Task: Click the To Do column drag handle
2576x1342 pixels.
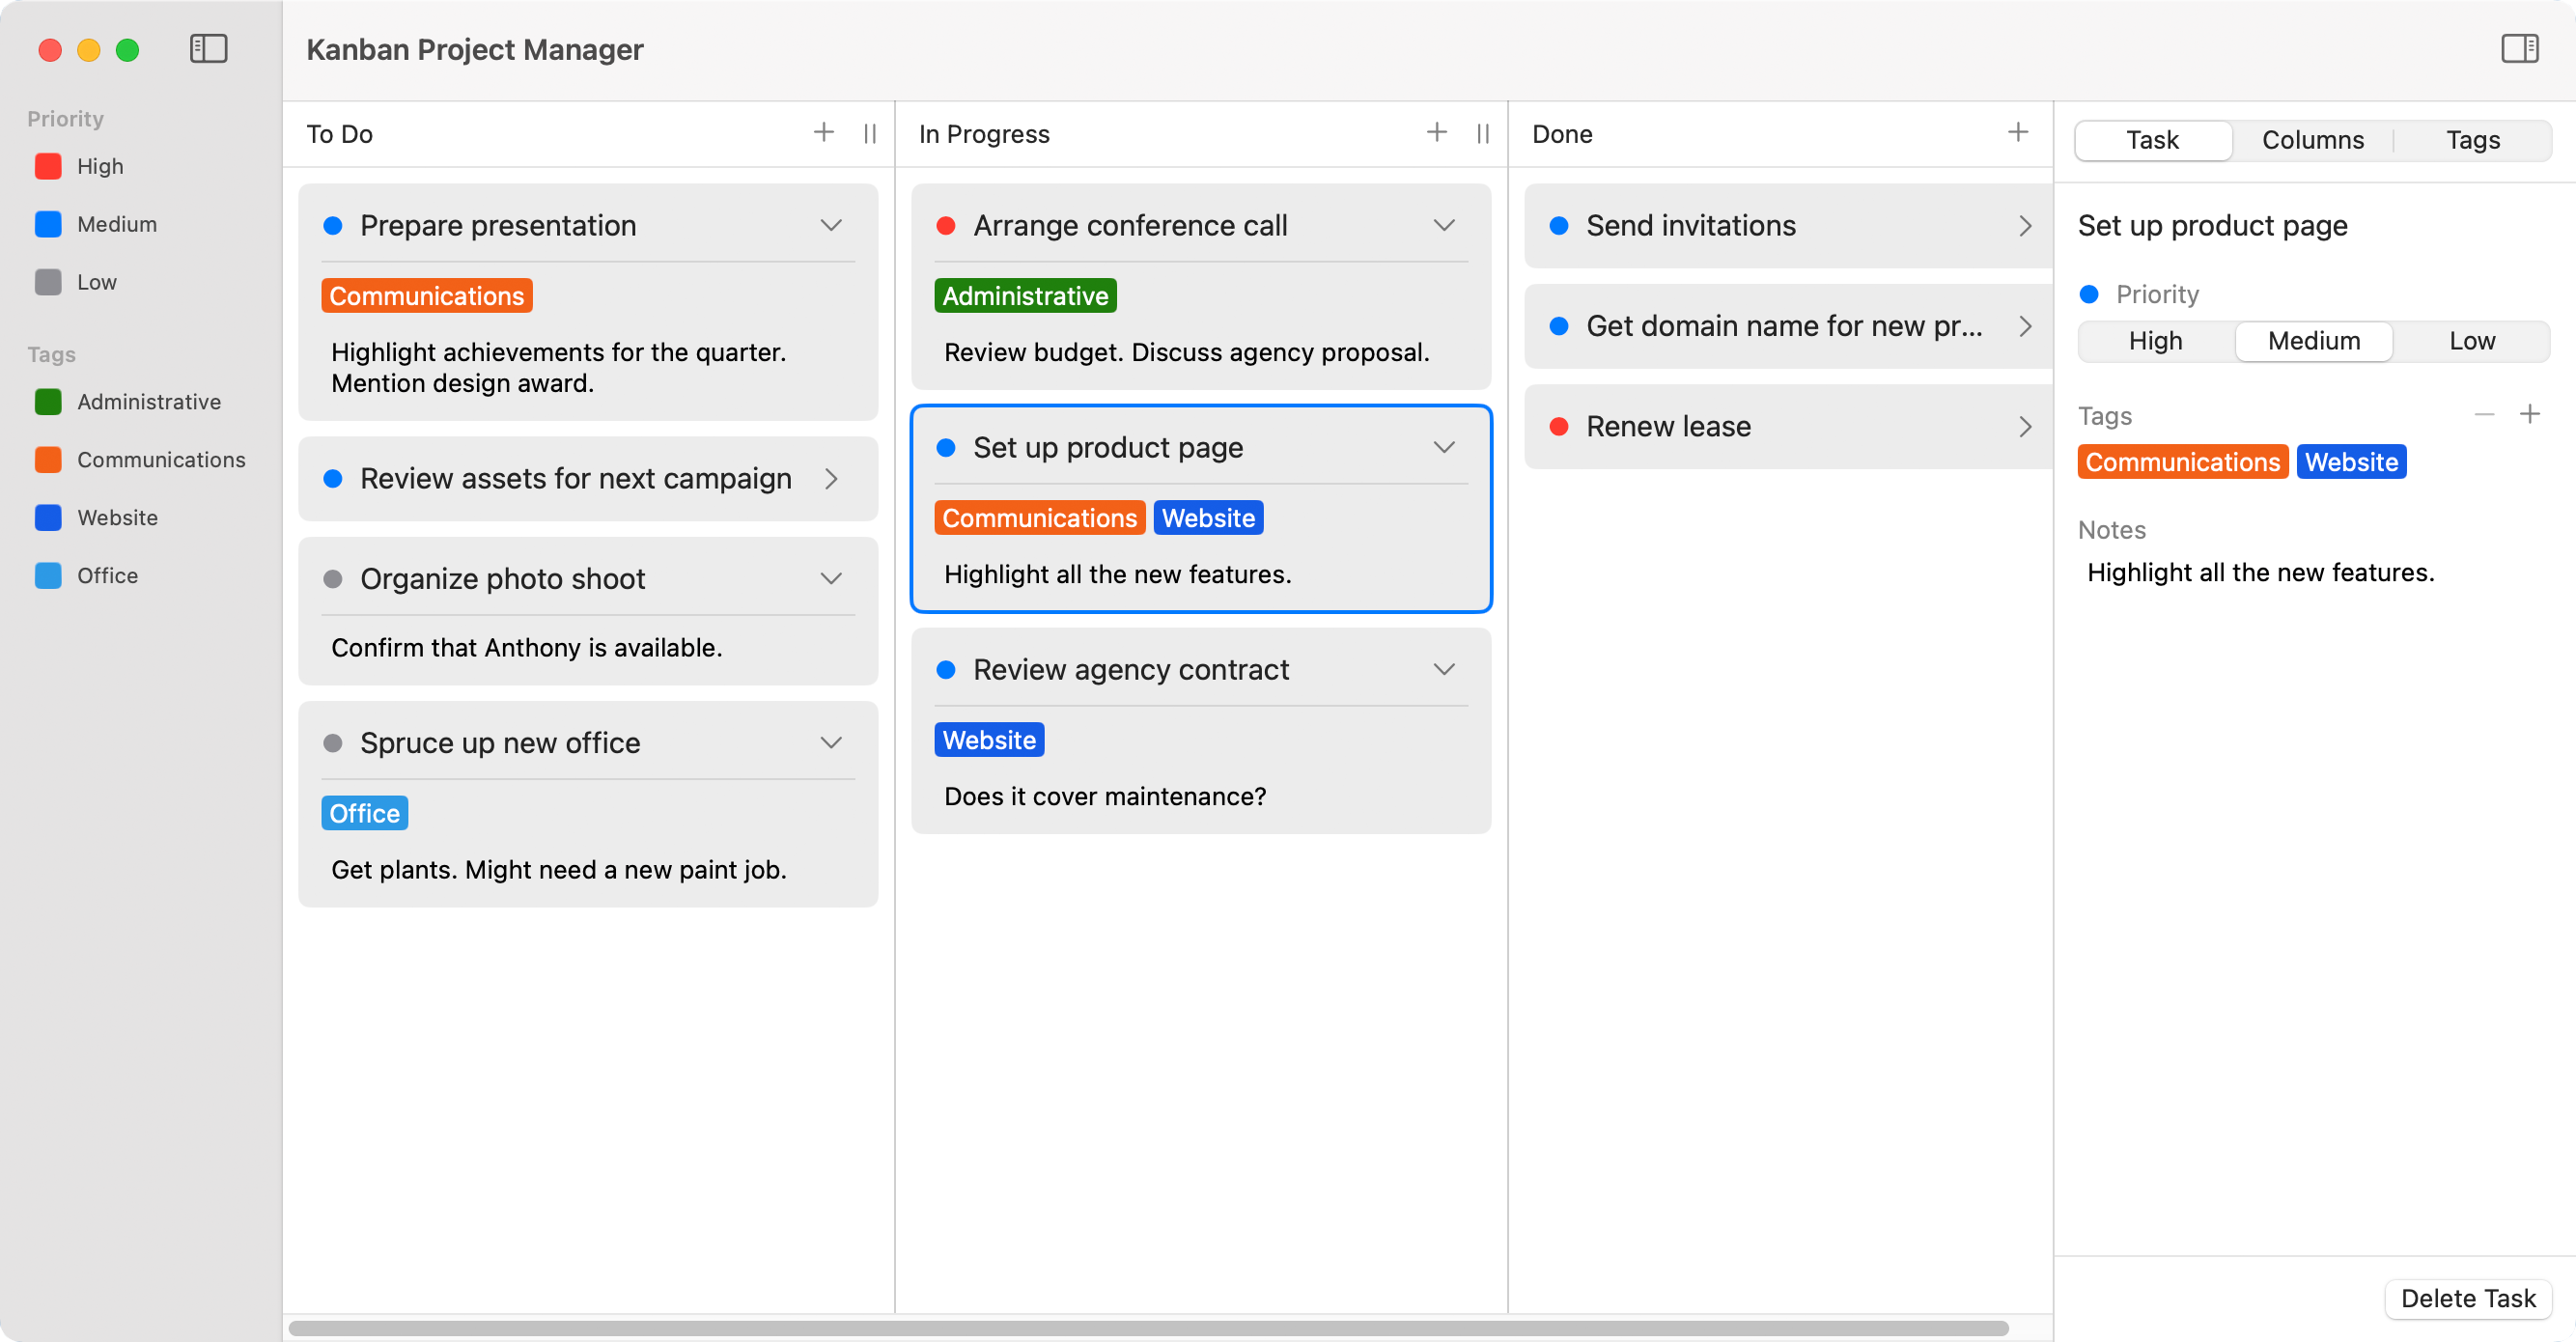Action: click(x=870, y=133)
